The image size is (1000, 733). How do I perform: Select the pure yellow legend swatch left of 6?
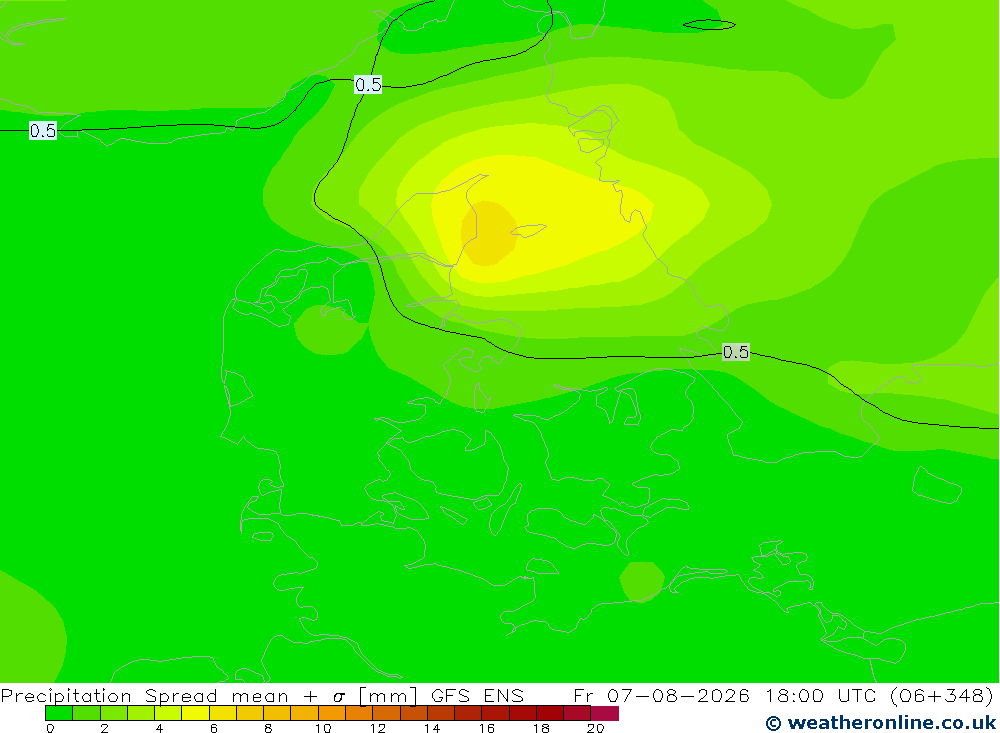click(195, 713)
